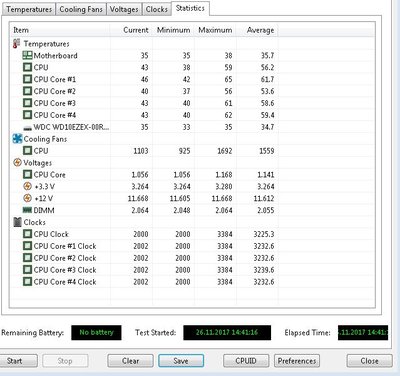This screenshot has width=400, height=376.
Task: Click the Voltages lightning icon
Action: click(17, 163)
